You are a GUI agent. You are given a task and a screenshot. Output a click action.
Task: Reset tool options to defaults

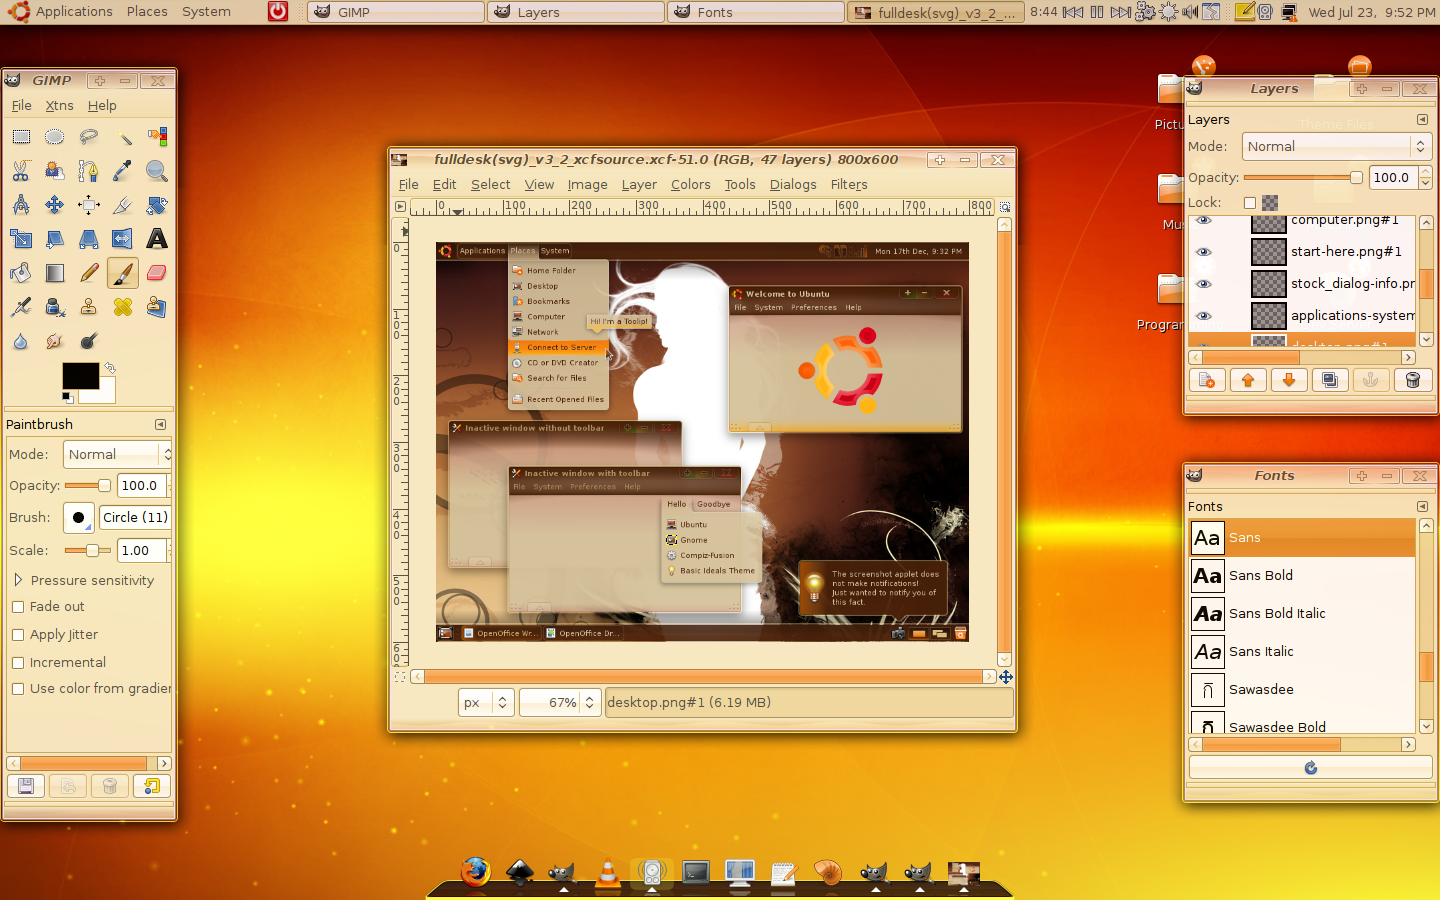click(x=152, y=787)
